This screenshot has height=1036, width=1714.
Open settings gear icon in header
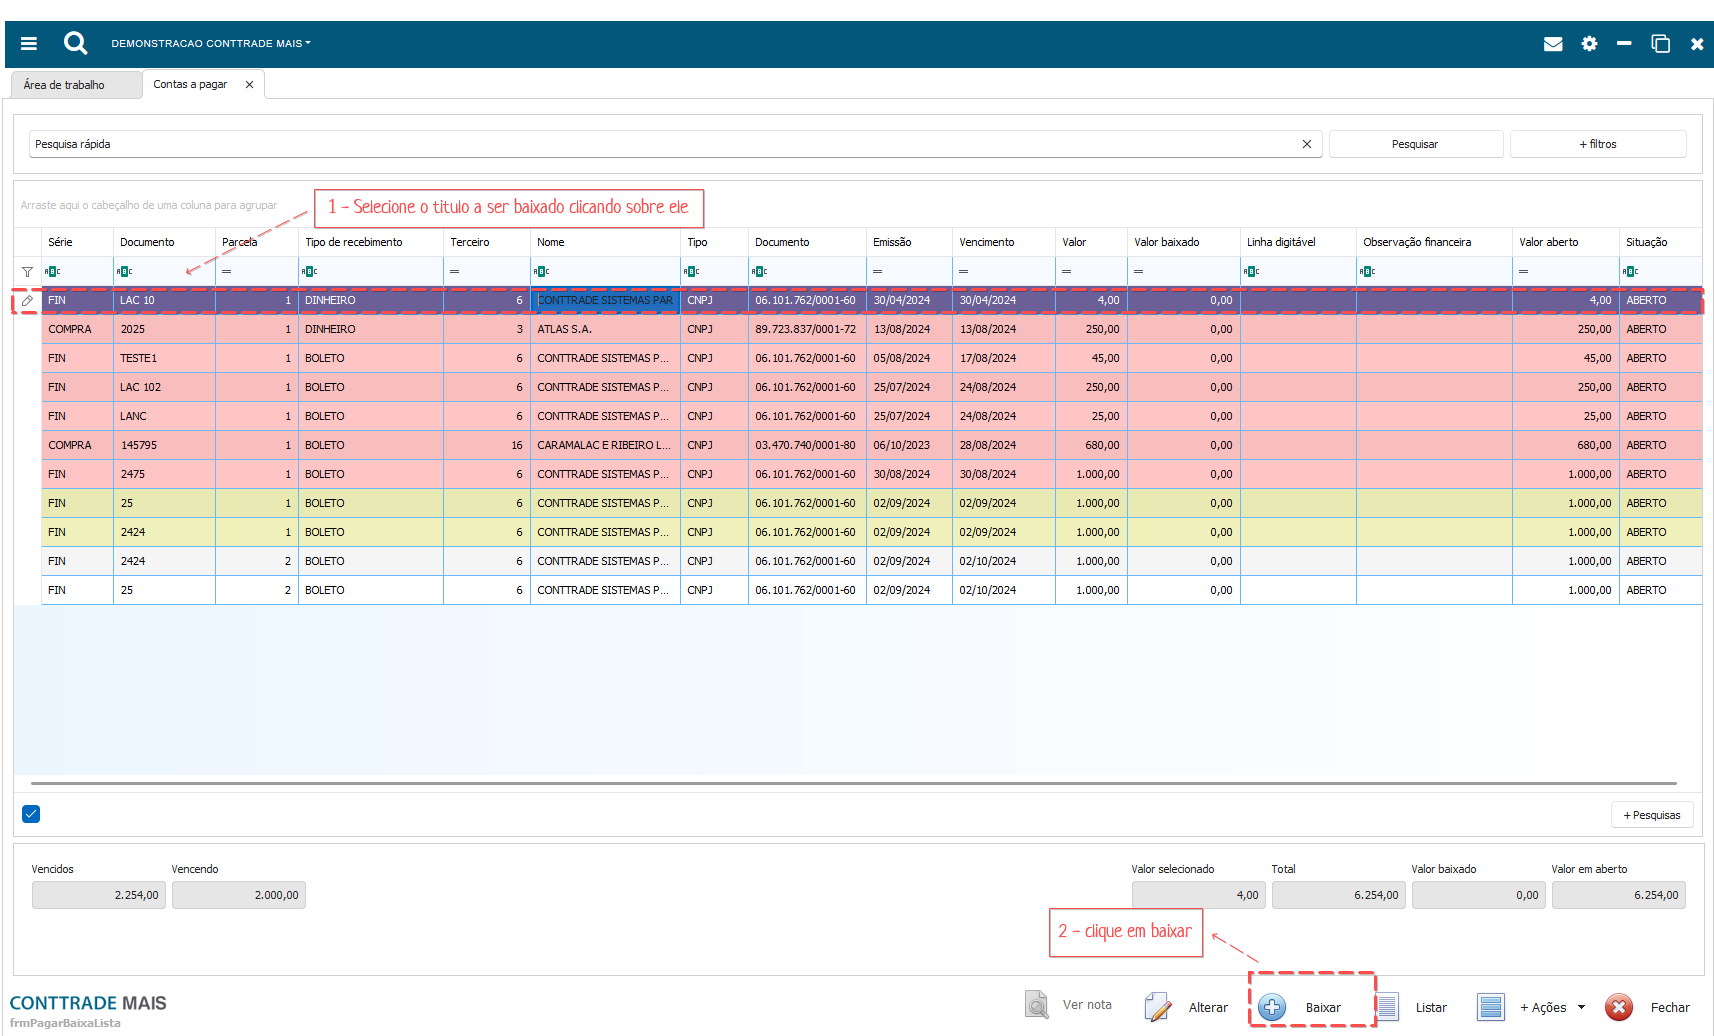1589,44
